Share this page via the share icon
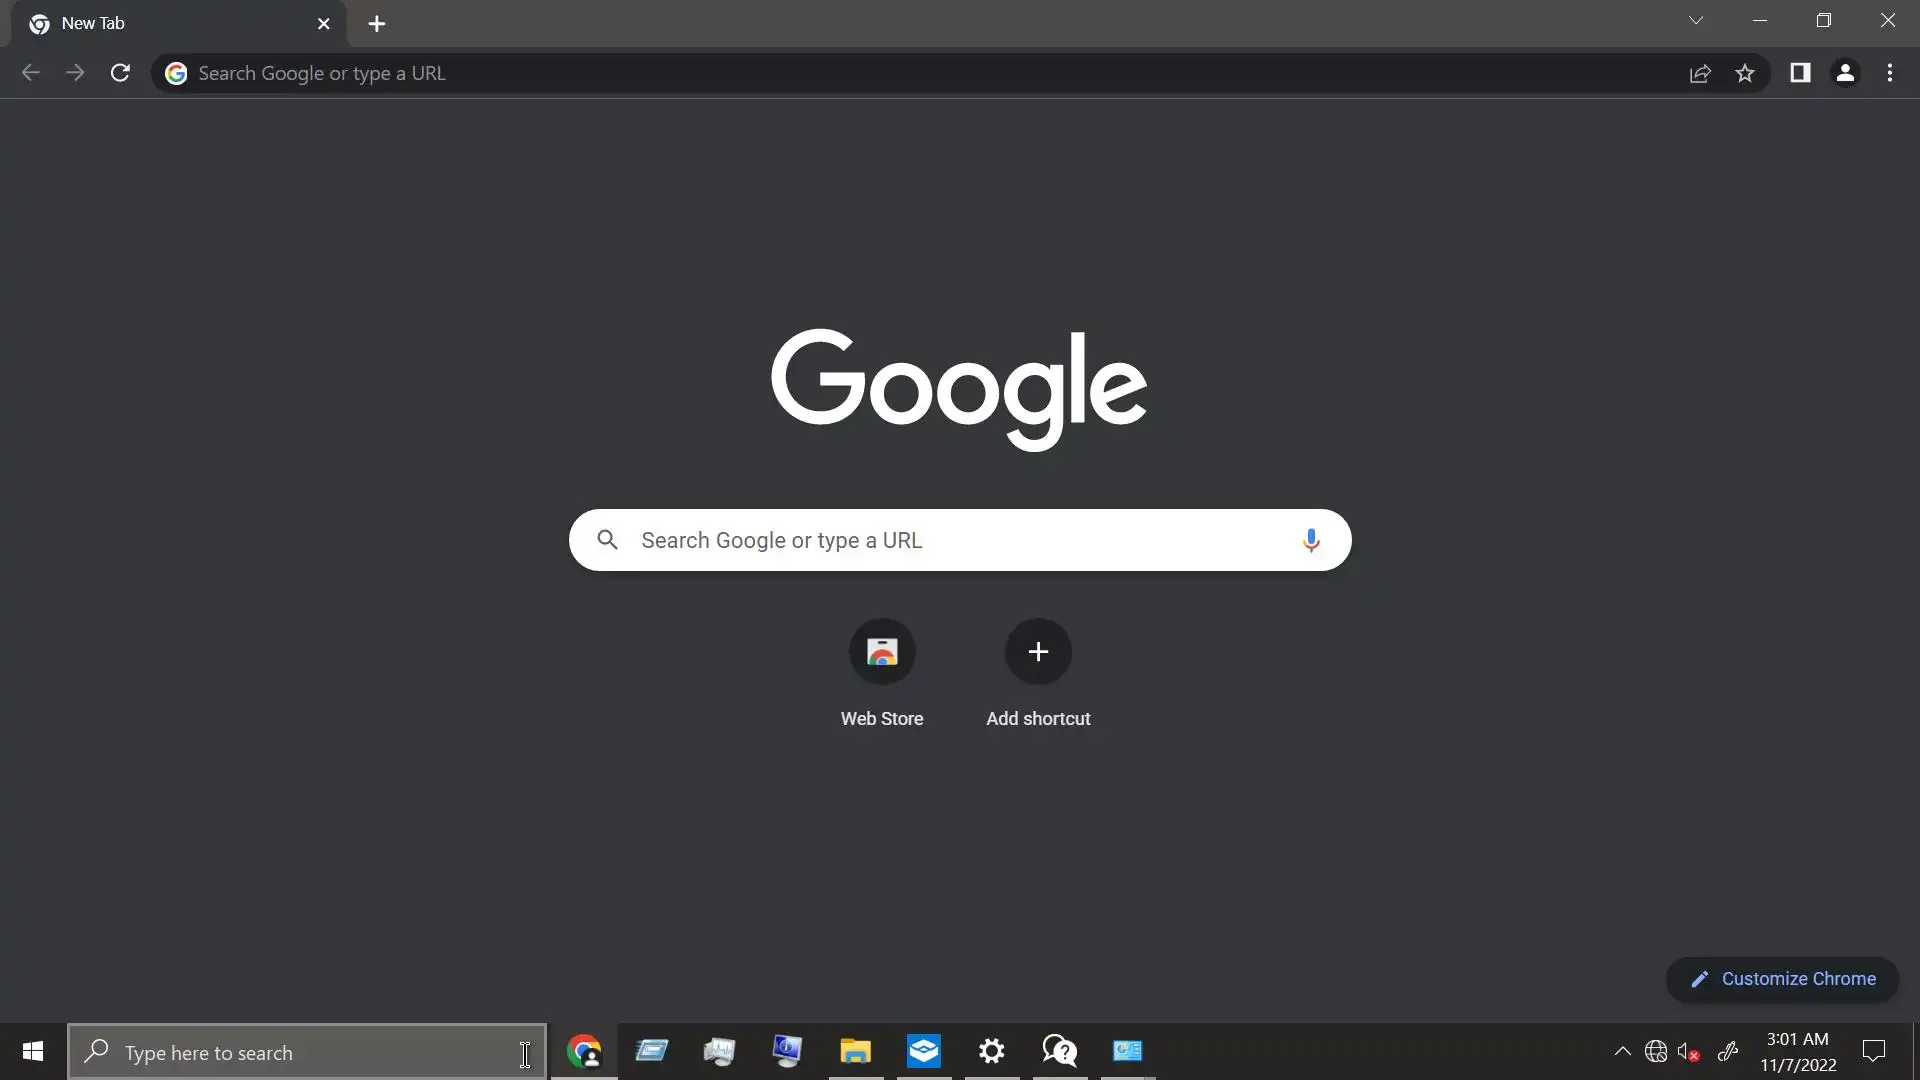The height and width of the screenshot is (1080, 1920). click(1700, 73)
